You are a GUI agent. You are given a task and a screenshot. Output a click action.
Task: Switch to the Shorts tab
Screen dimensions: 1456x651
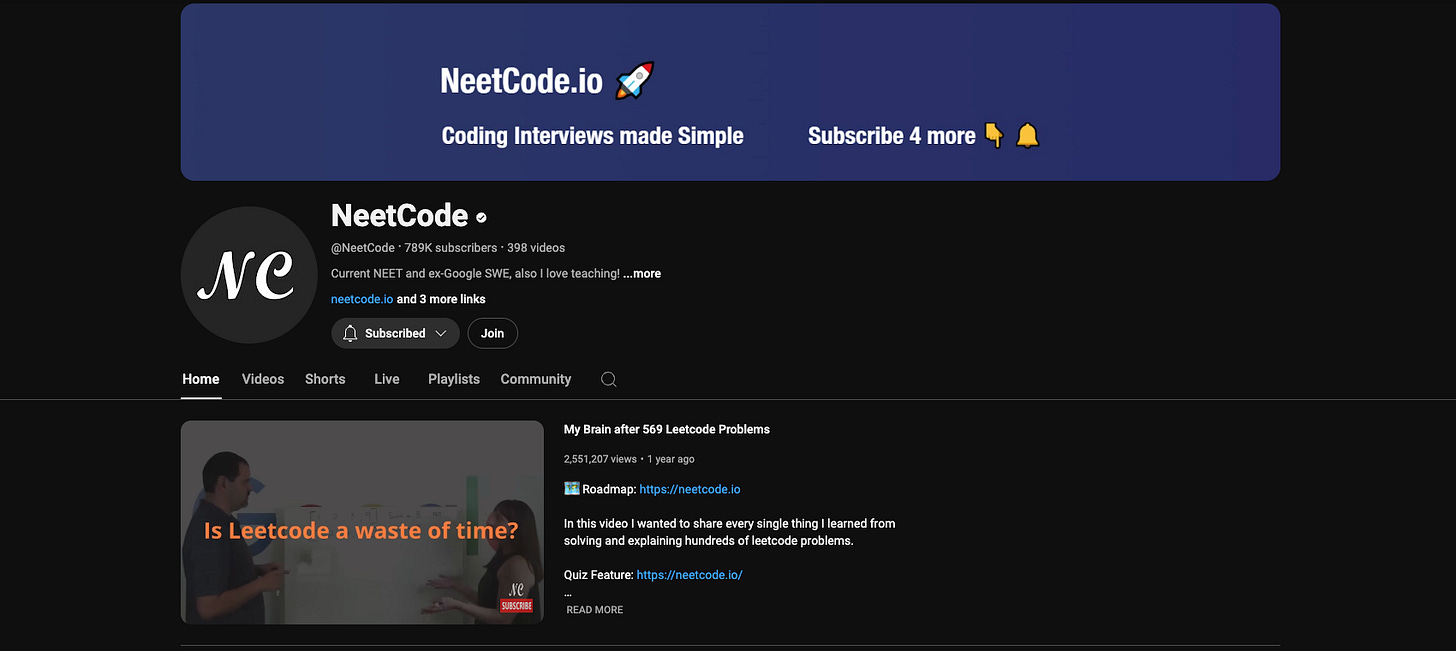[x=325, y=379]
